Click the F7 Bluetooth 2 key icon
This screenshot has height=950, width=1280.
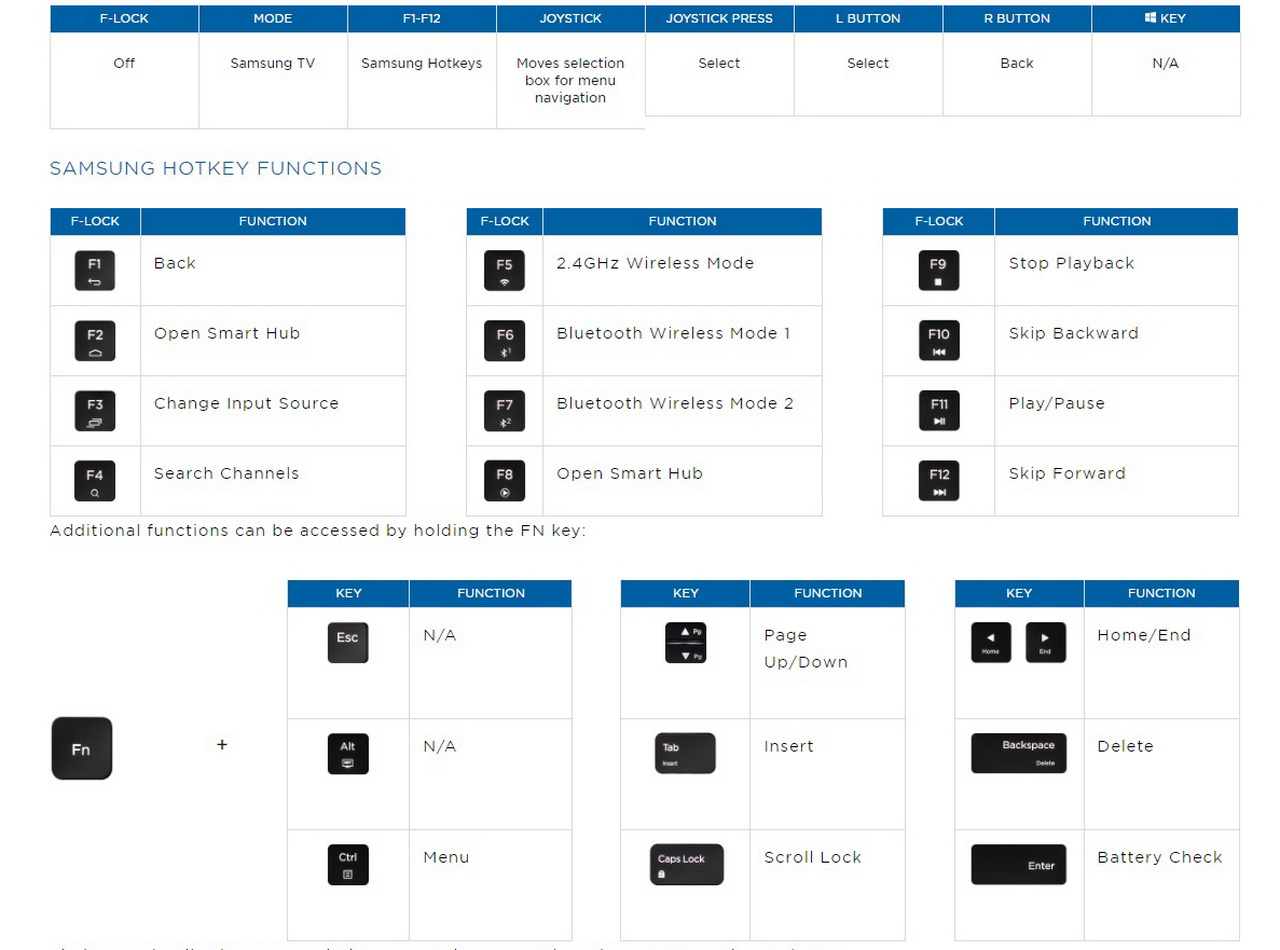click(504, 411)
